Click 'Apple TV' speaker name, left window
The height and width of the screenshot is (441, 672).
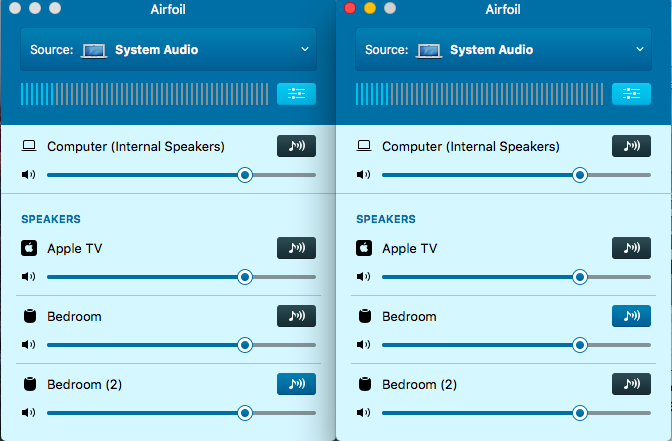[75, 249]
